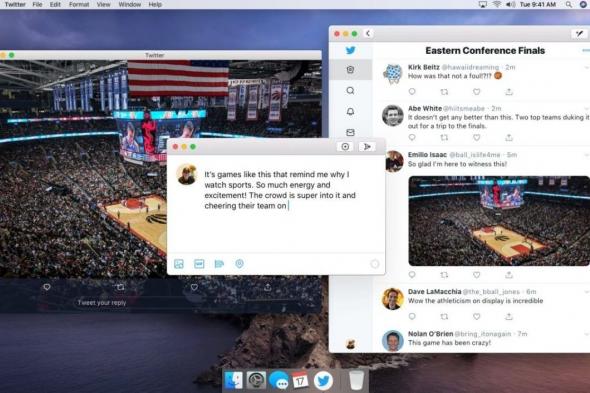The image size is (590, 393).
Task: Open the Window menu
Action: (x=129, y=5)
